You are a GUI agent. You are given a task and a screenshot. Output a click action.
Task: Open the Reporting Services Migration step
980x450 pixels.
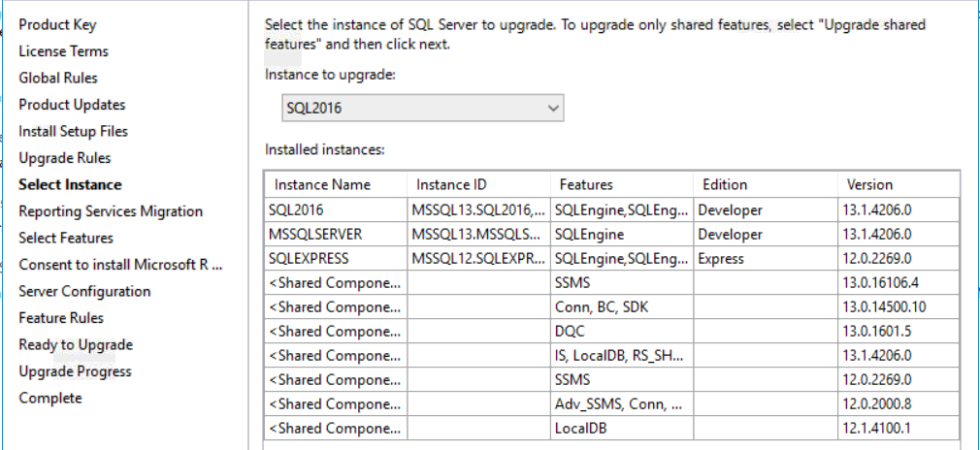pos(110,211)
